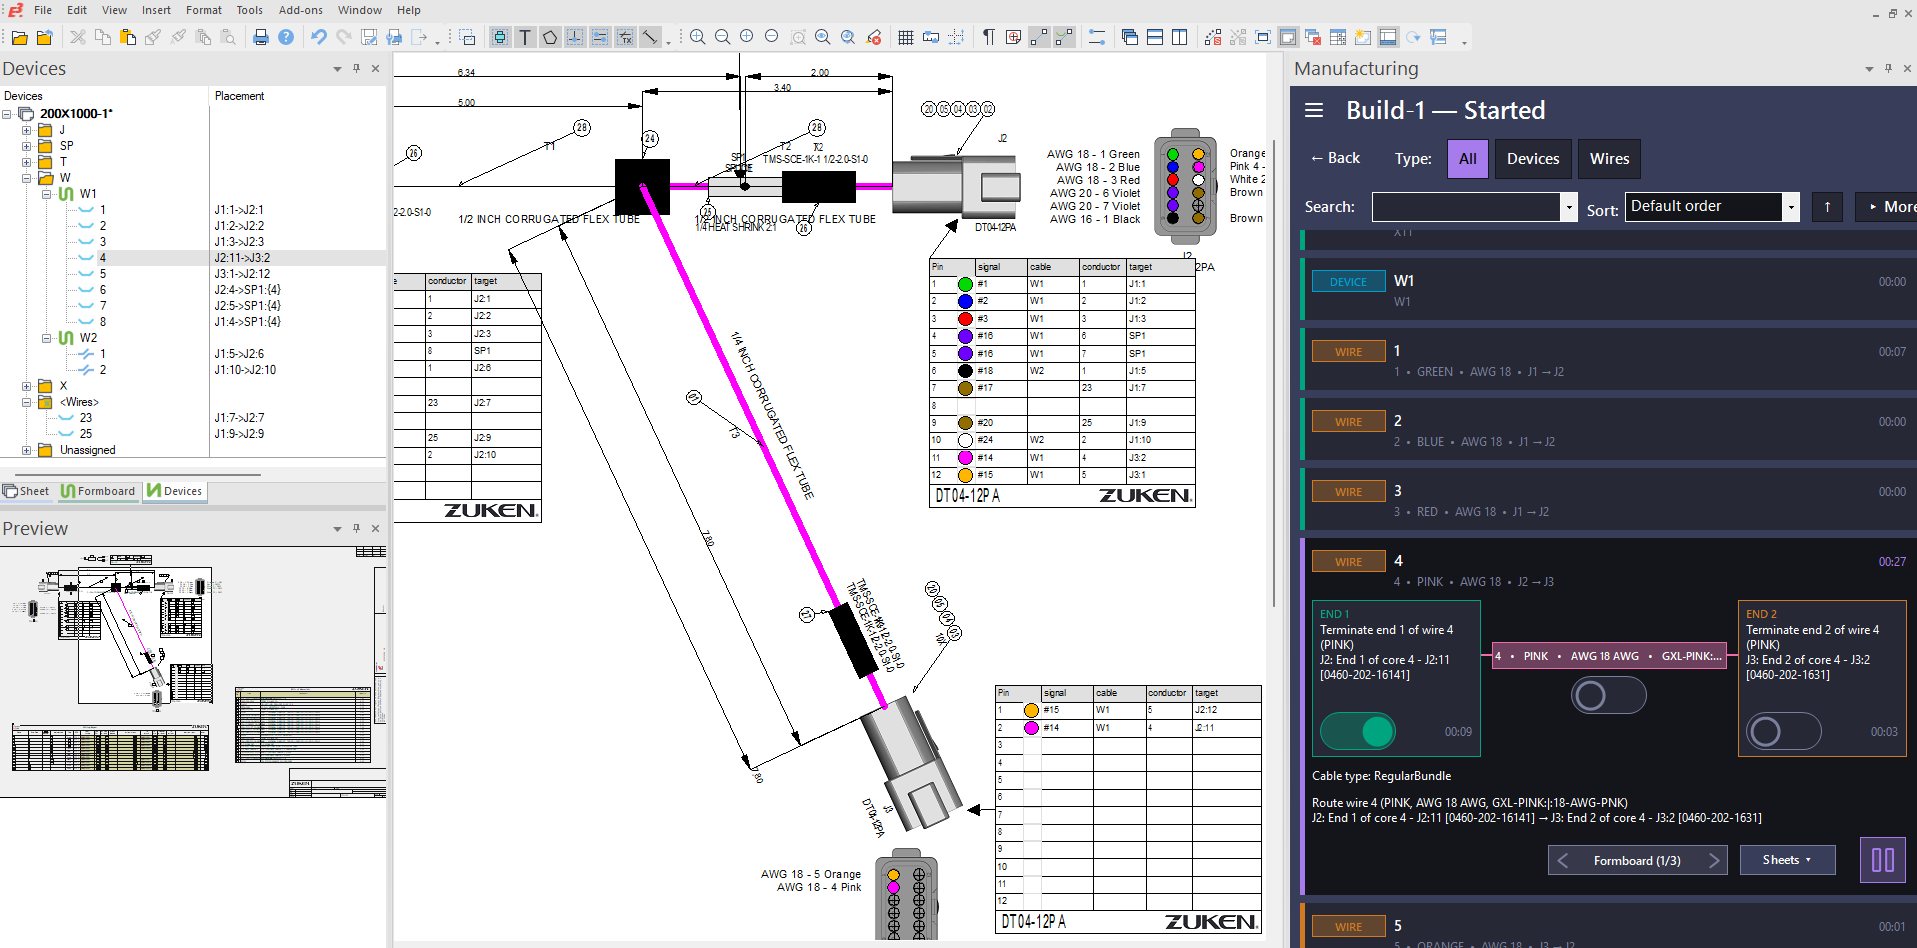Click the Print icon in toolbar
This screenshot has width=1917, height=948.
[261, 37]
